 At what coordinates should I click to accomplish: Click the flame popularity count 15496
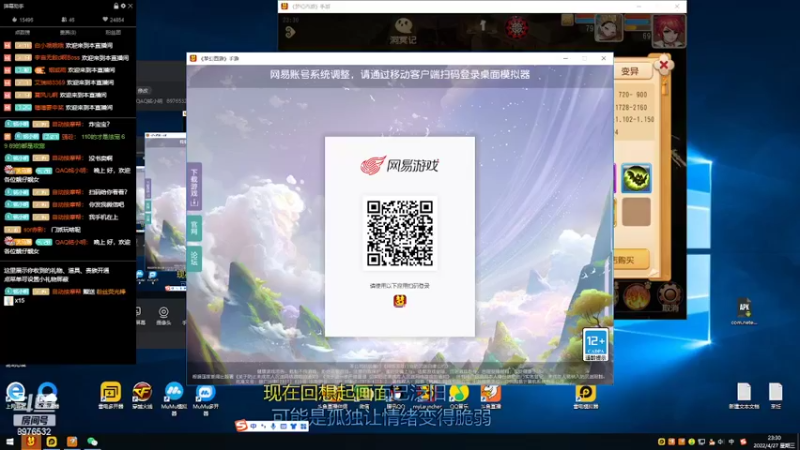(x=22, y=20)
